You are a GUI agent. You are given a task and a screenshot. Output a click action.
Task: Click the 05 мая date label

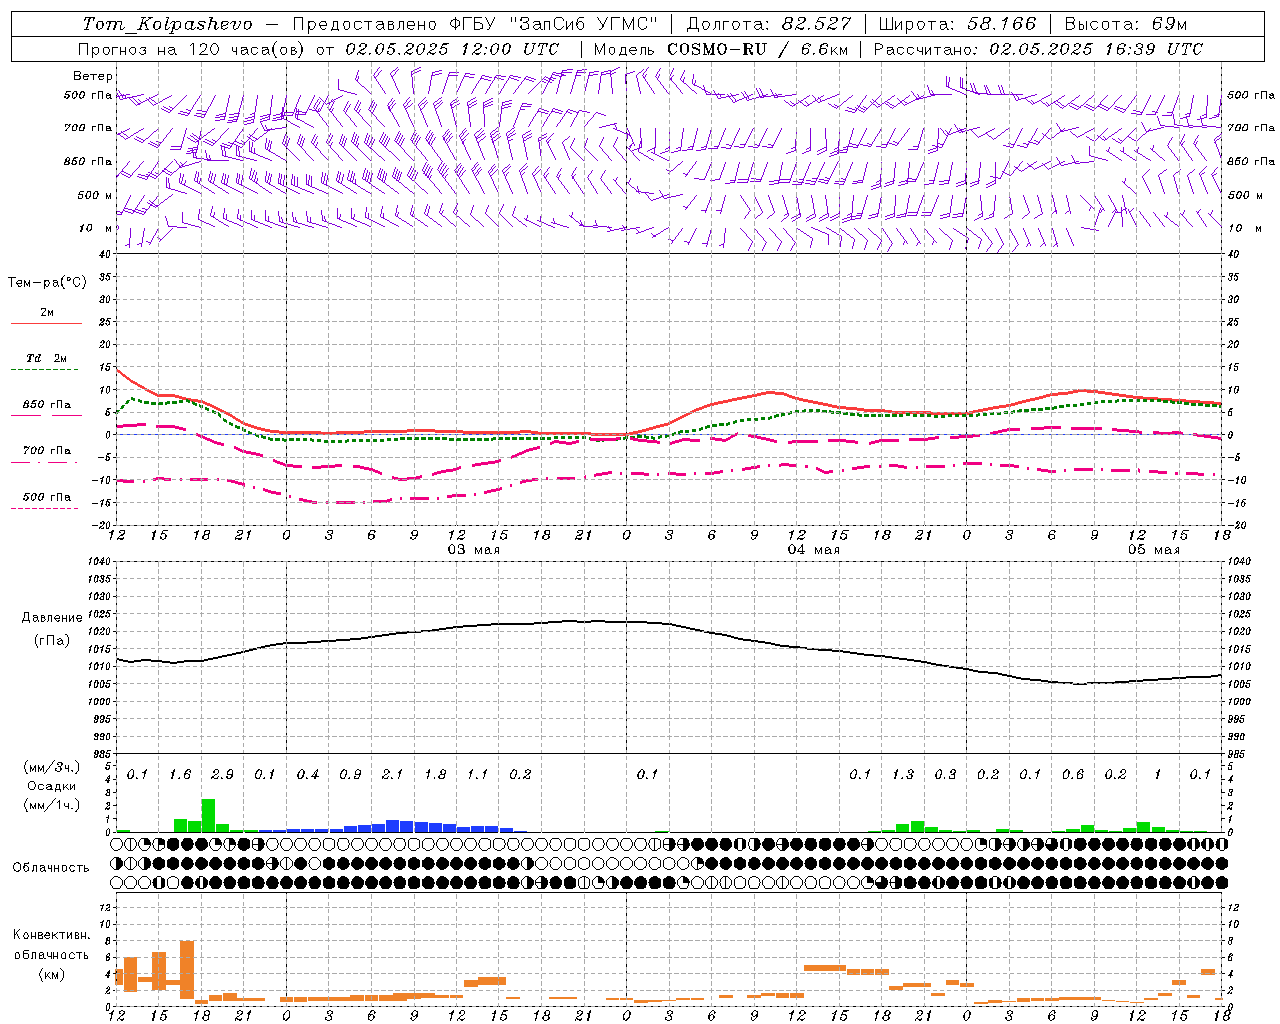(1153, 550)
